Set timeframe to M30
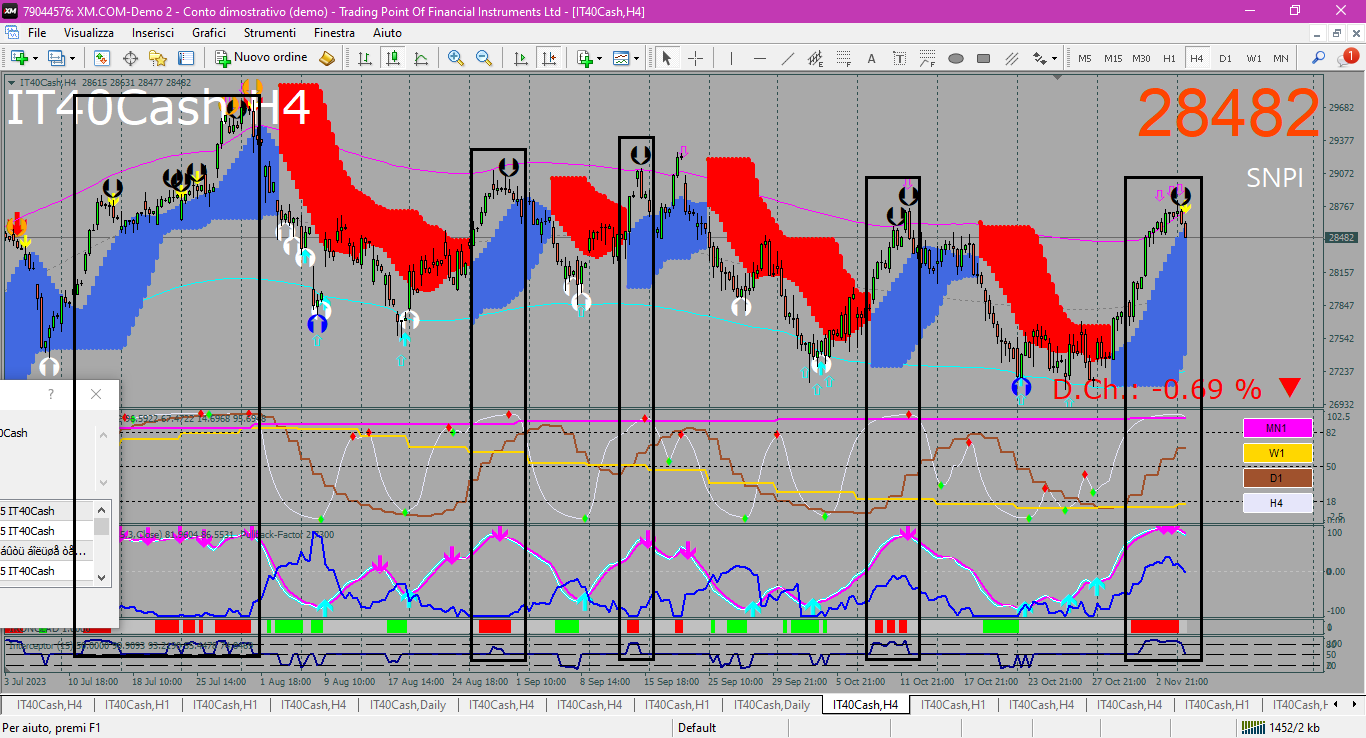The height and width of the screenshot is (738, 1366). click(1141, 58)
